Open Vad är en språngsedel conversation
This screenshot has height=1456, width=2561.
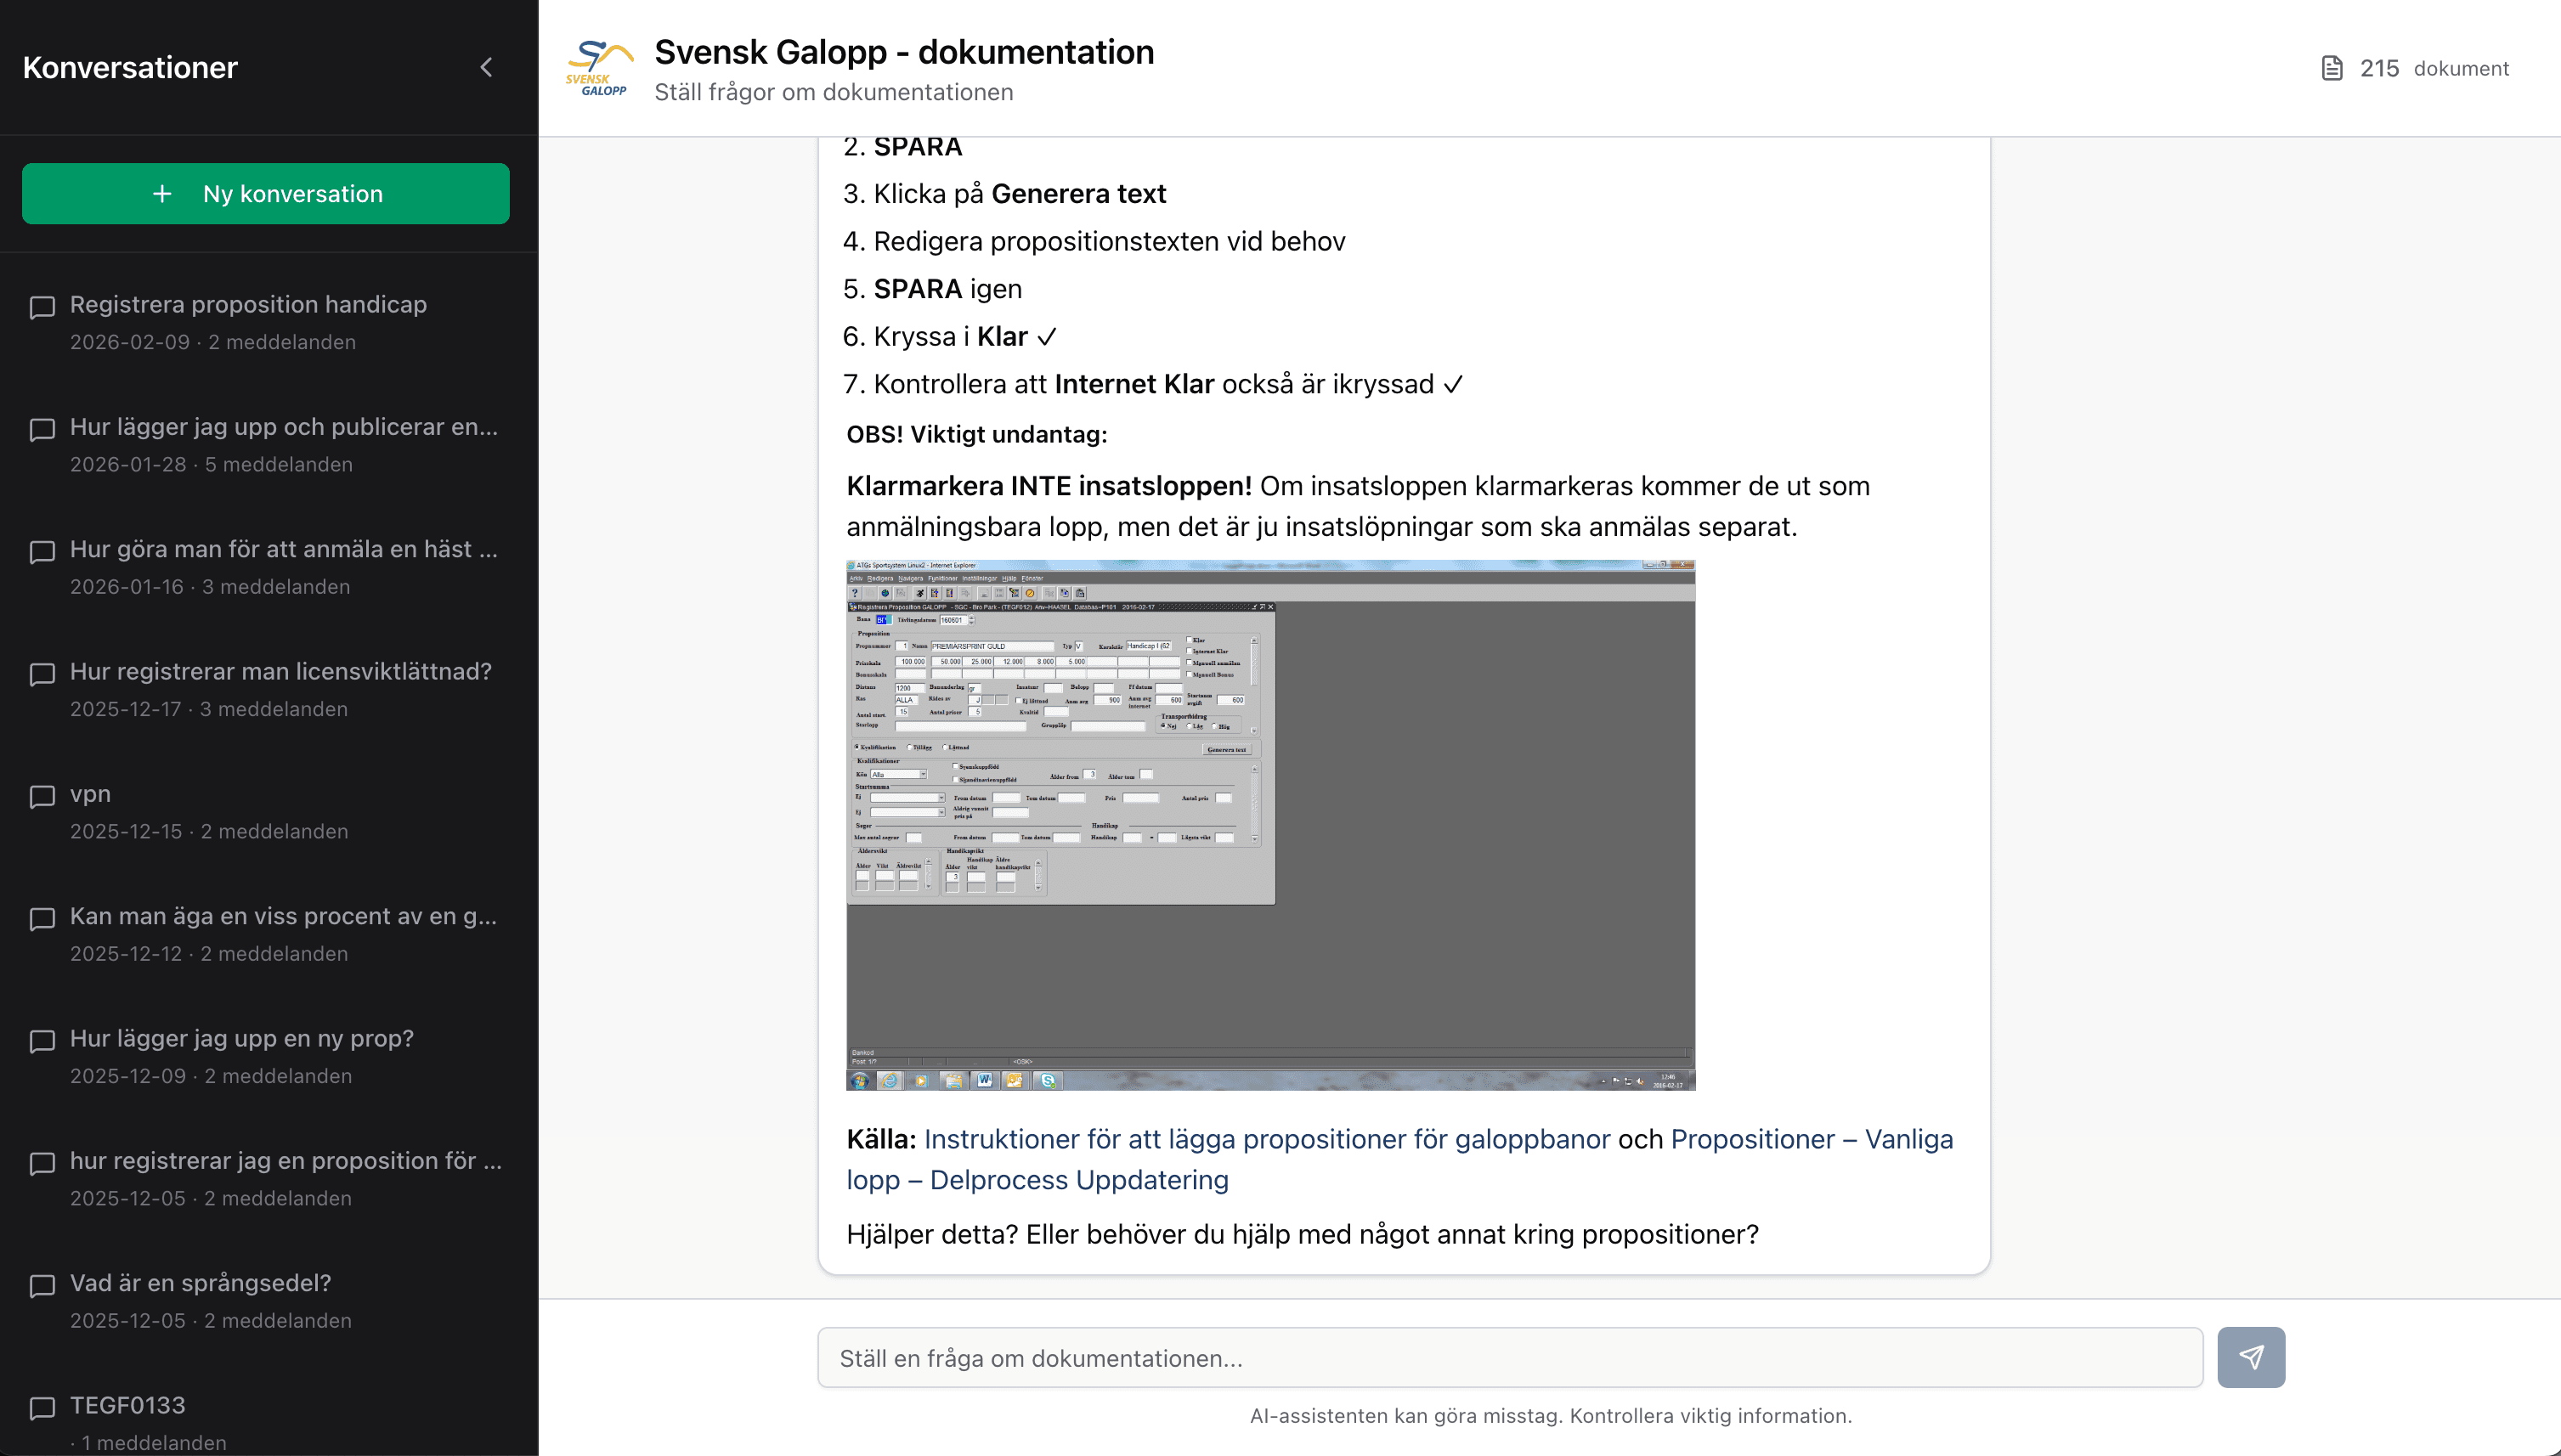(x=200, y=1283)
